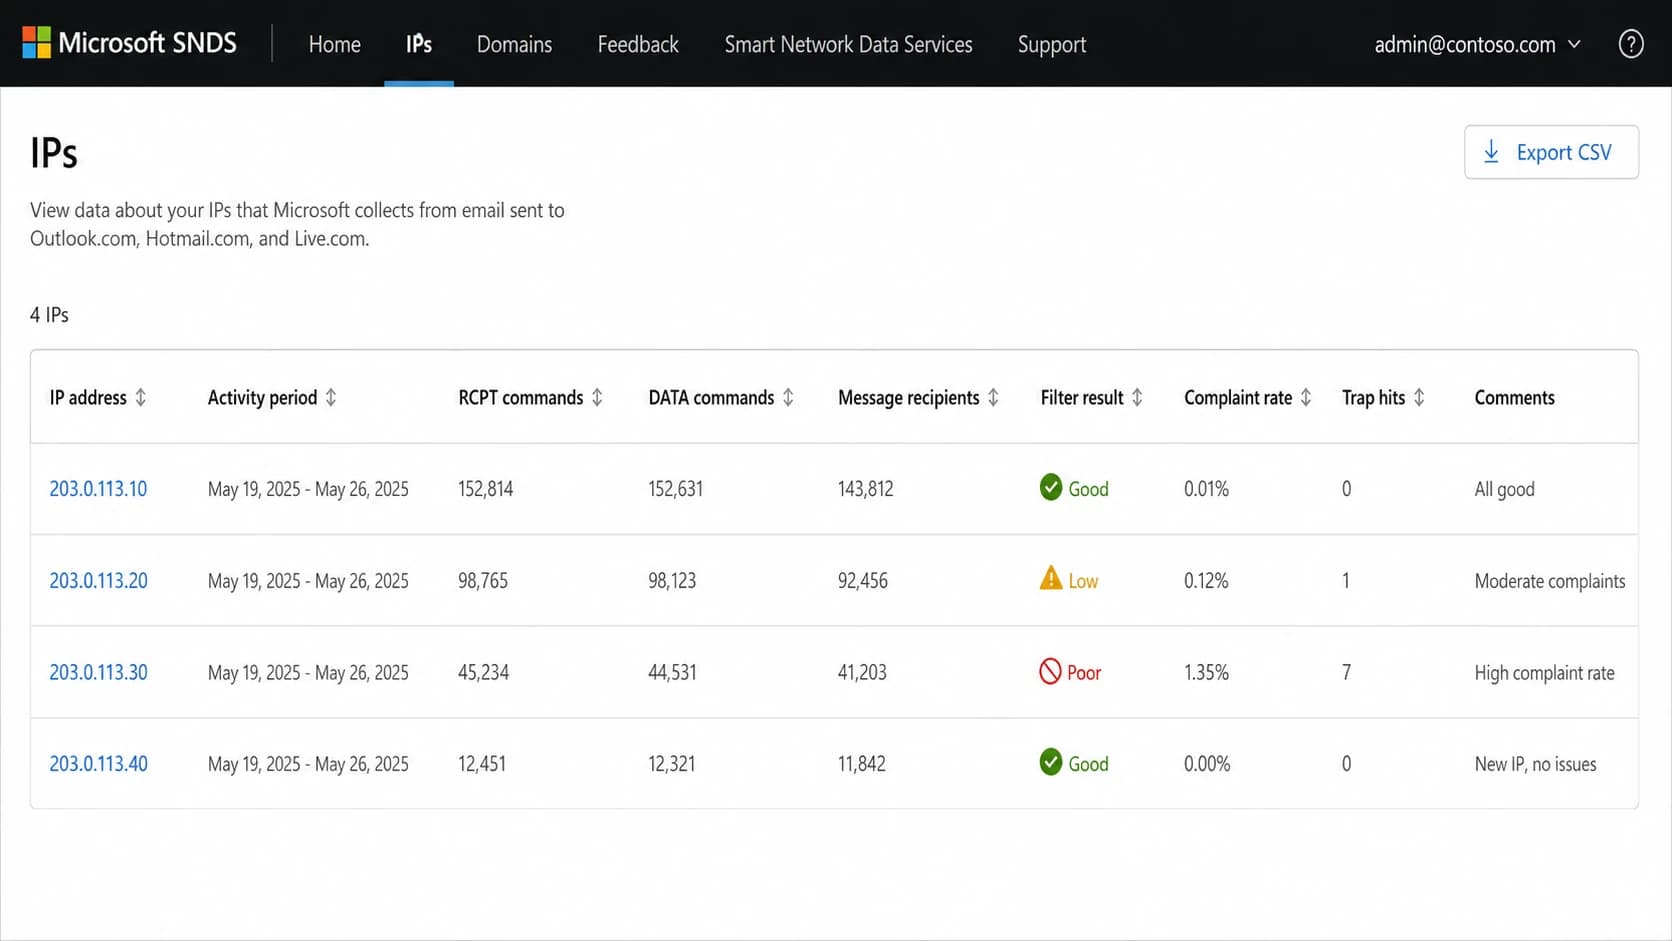This screenshot has width=1672, height=941.
Task: Click the IP address column header
Action: point(88,397)
